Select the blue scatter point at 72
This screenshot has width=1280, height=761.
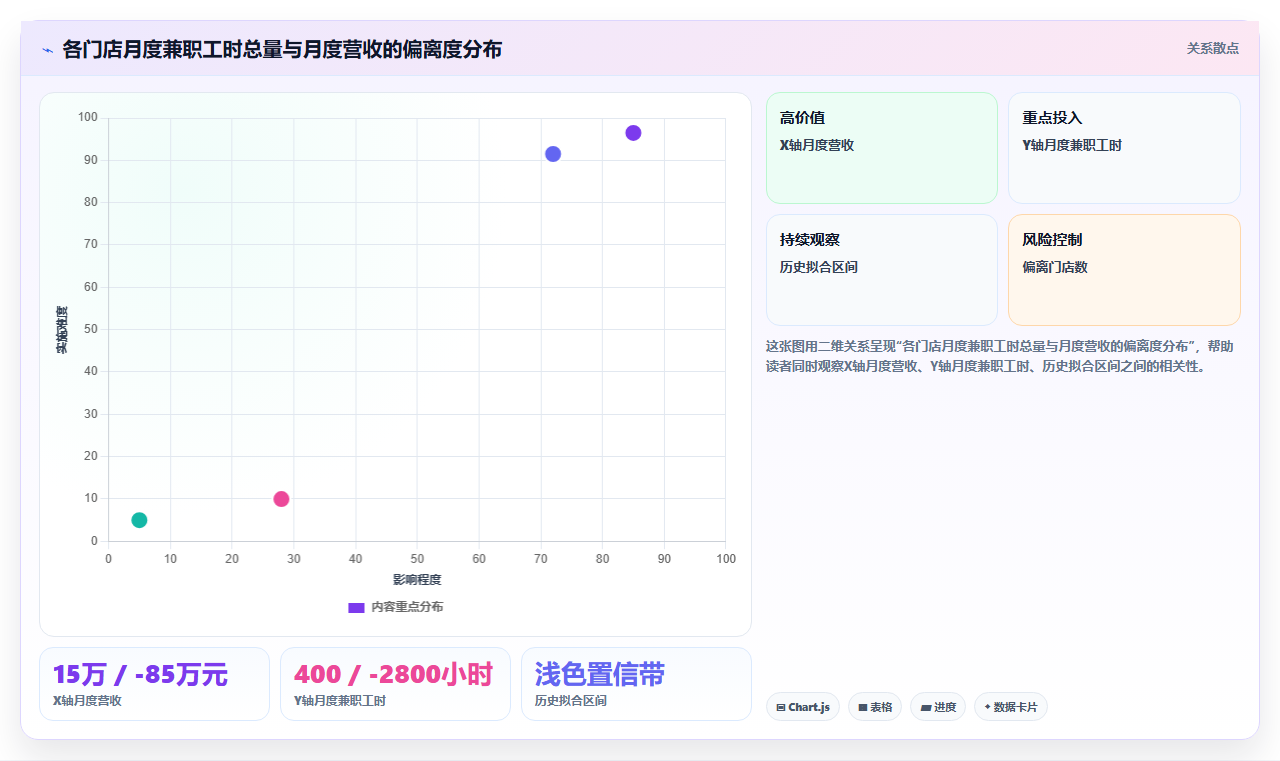coord(553,154)
